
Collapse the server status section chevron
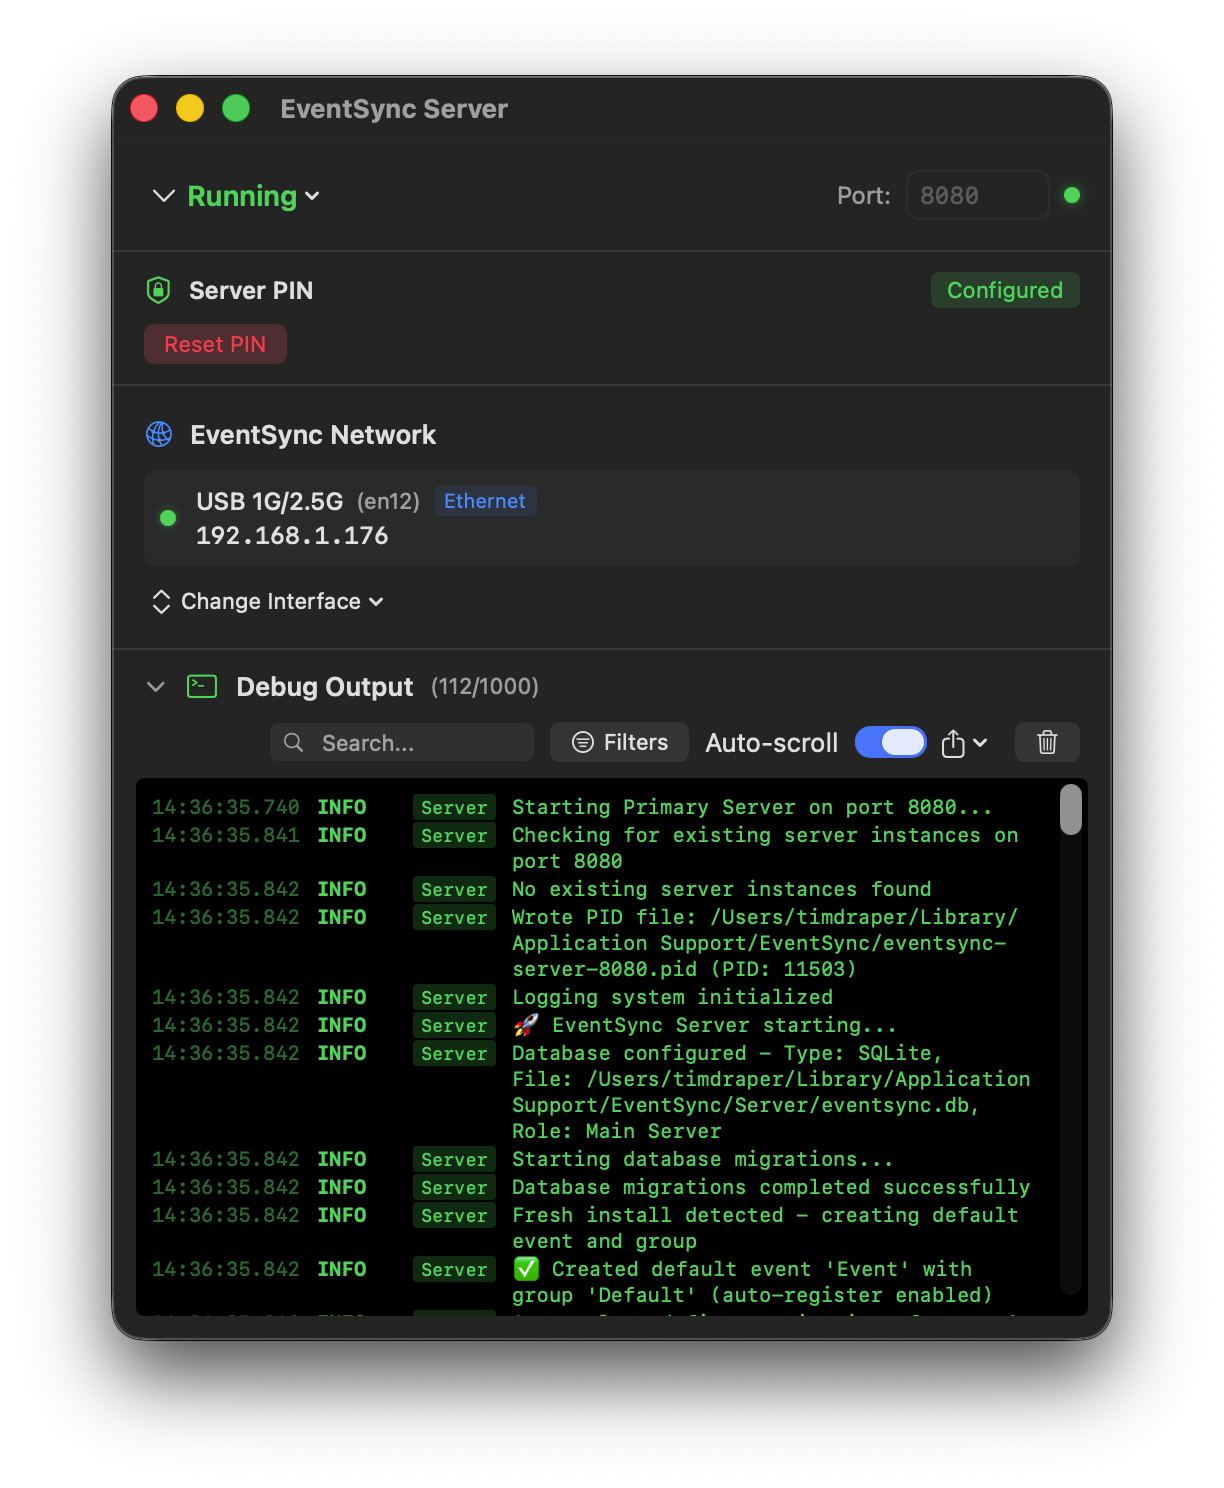point(163,196)
